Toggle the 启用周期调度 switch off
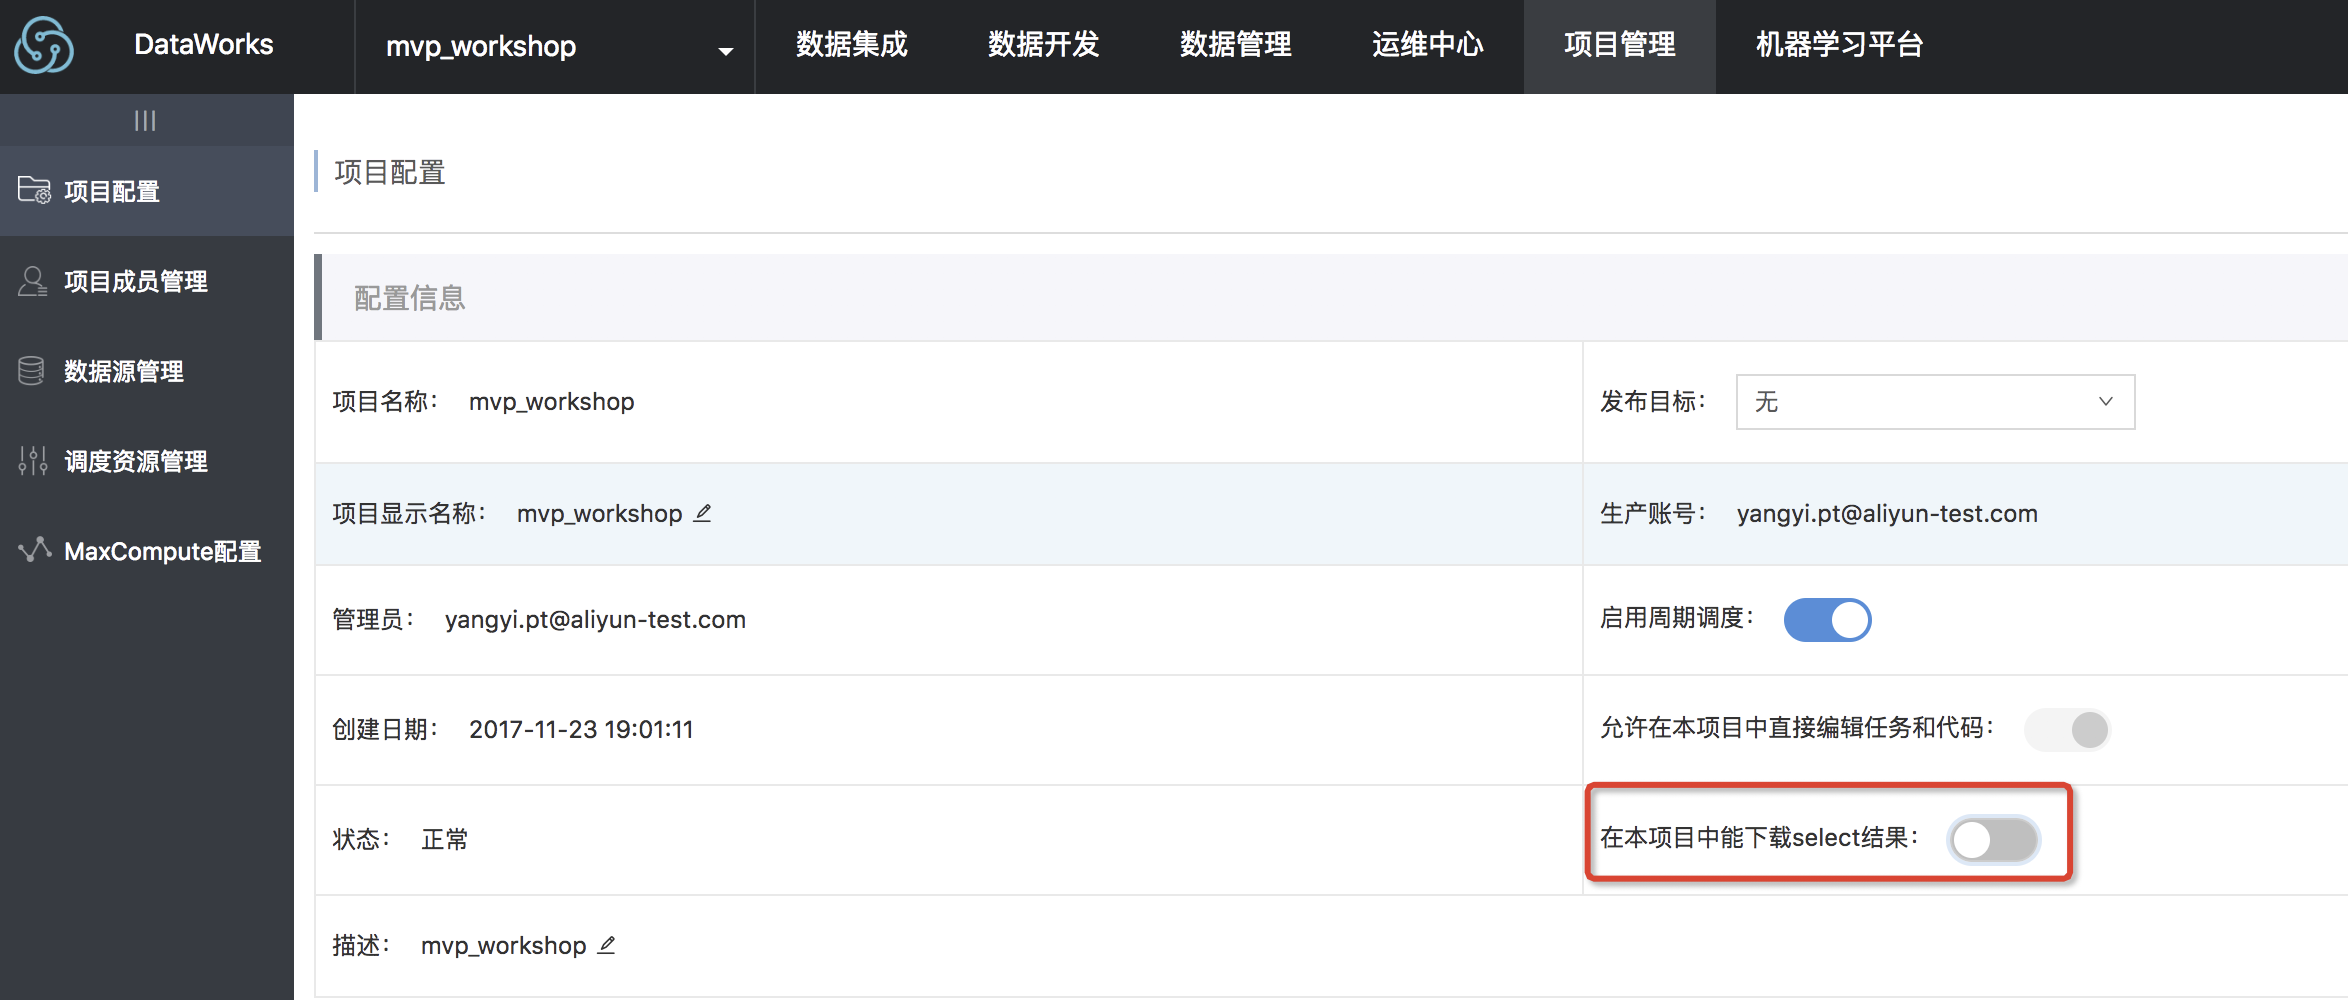The width and height of the screenshot is (2348, 1000). [x=1827, y=619]
